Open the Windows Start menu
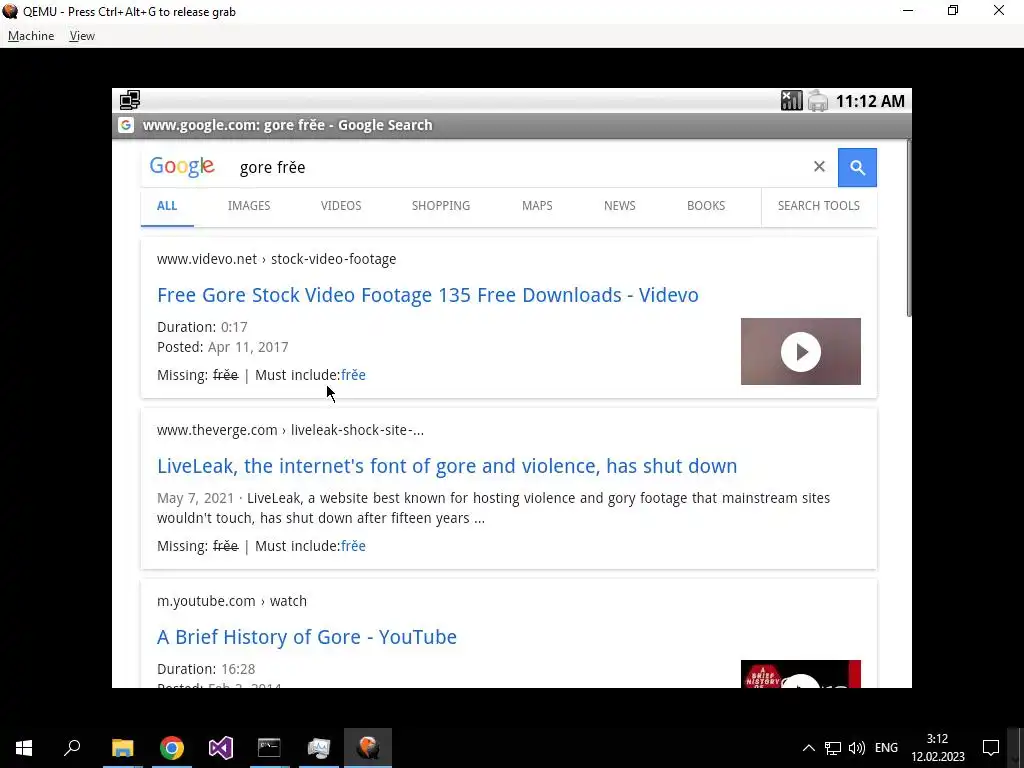 tap(24, 748)
